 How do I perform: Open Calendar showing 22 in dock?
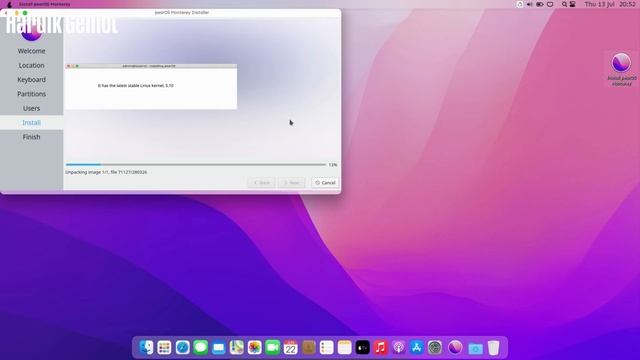coord(290,347)
